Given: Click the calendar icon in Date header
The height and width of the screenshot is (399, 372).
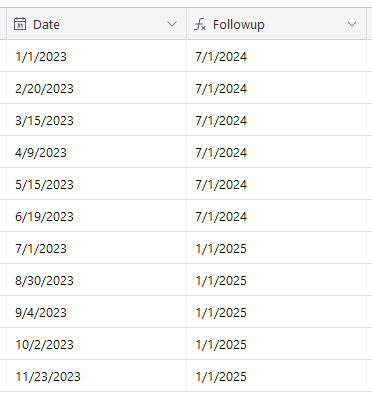Looking at the screenshot, I should coord(20,24).
